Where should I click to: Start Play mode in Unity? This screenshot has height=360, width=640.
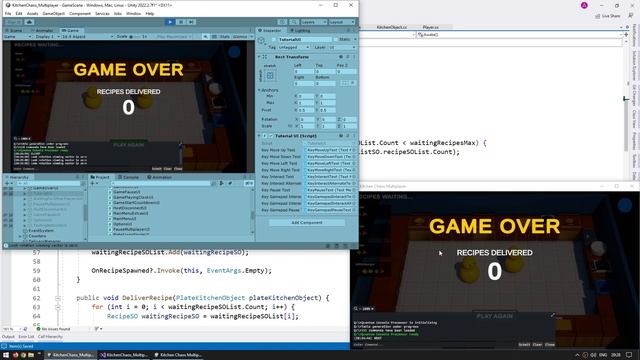(x=170, y=22)
